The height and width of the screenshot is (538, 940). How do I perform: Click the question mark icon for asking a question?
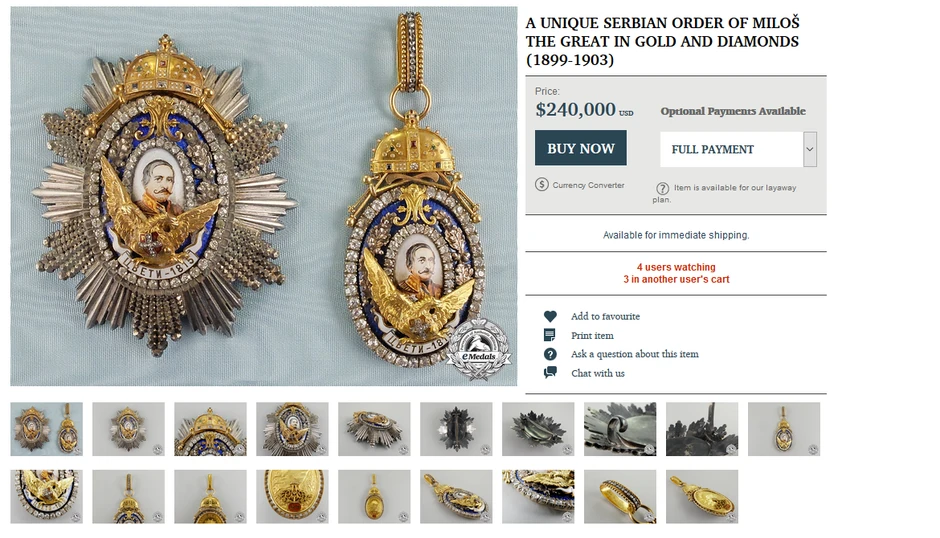(550, 354)
